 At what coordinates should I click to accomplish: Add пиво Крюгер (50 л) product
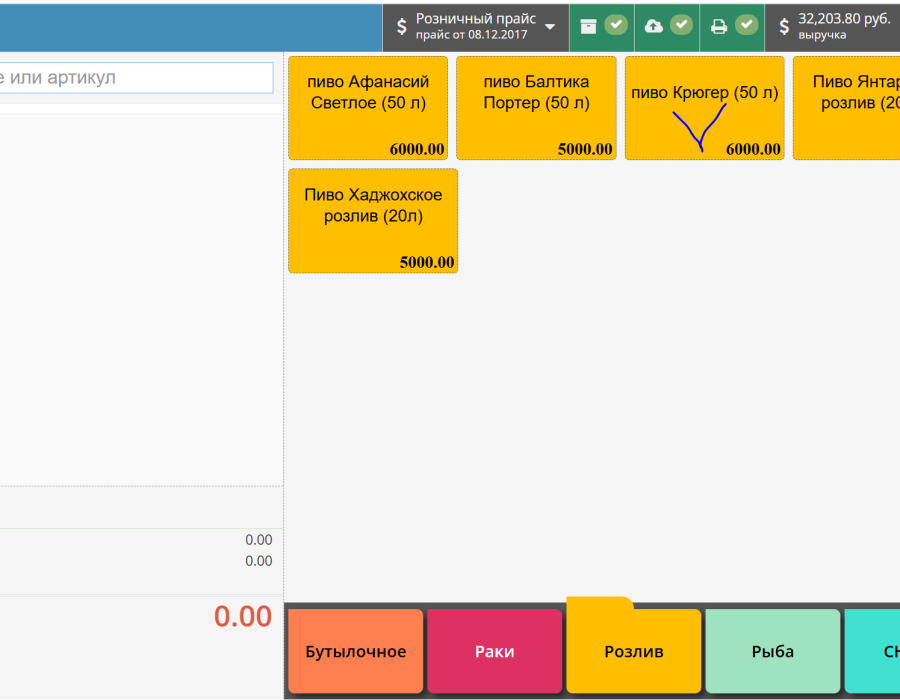click(x=704, y=108)
